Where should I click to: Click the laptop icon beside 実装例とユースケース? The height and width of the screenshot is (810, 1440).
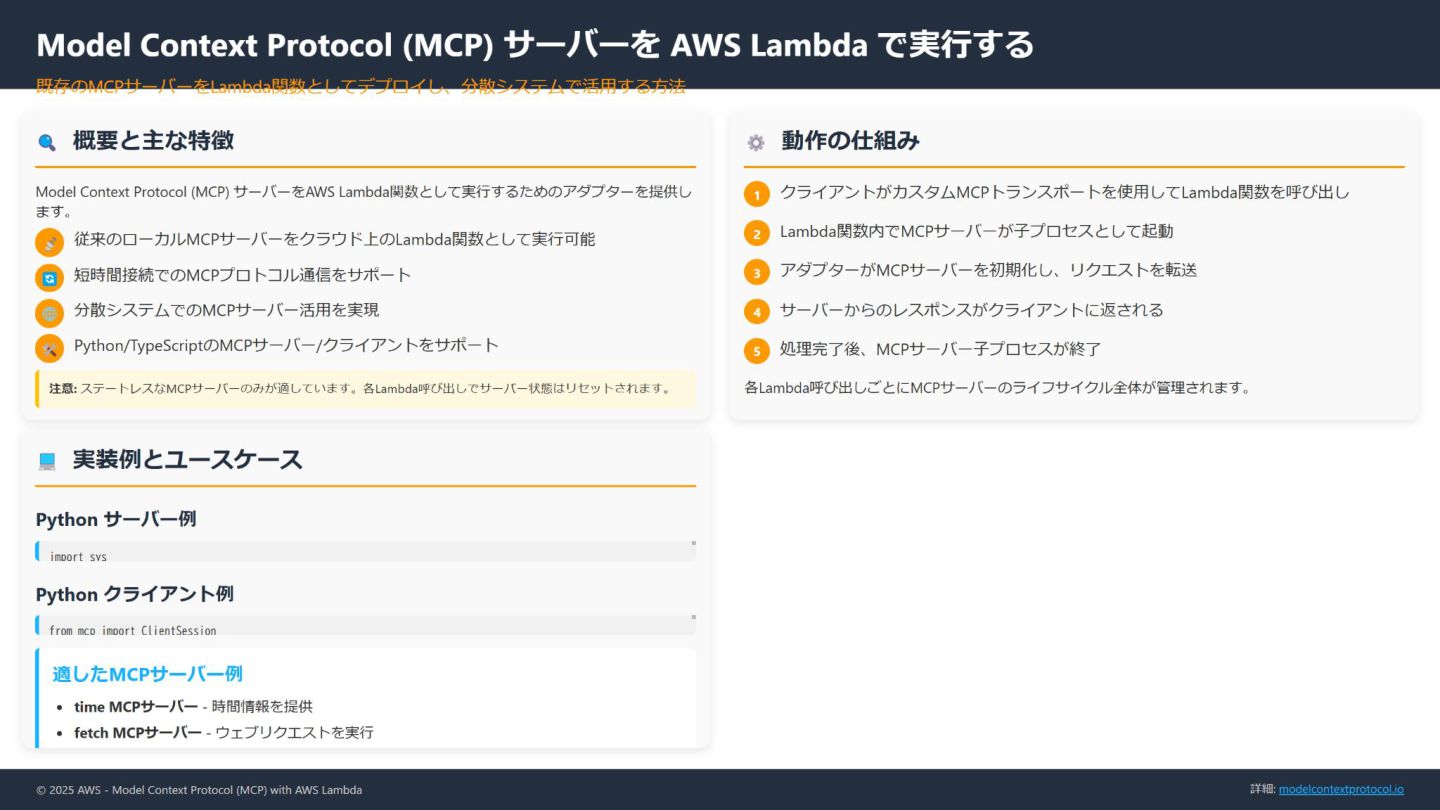point(47,461)
